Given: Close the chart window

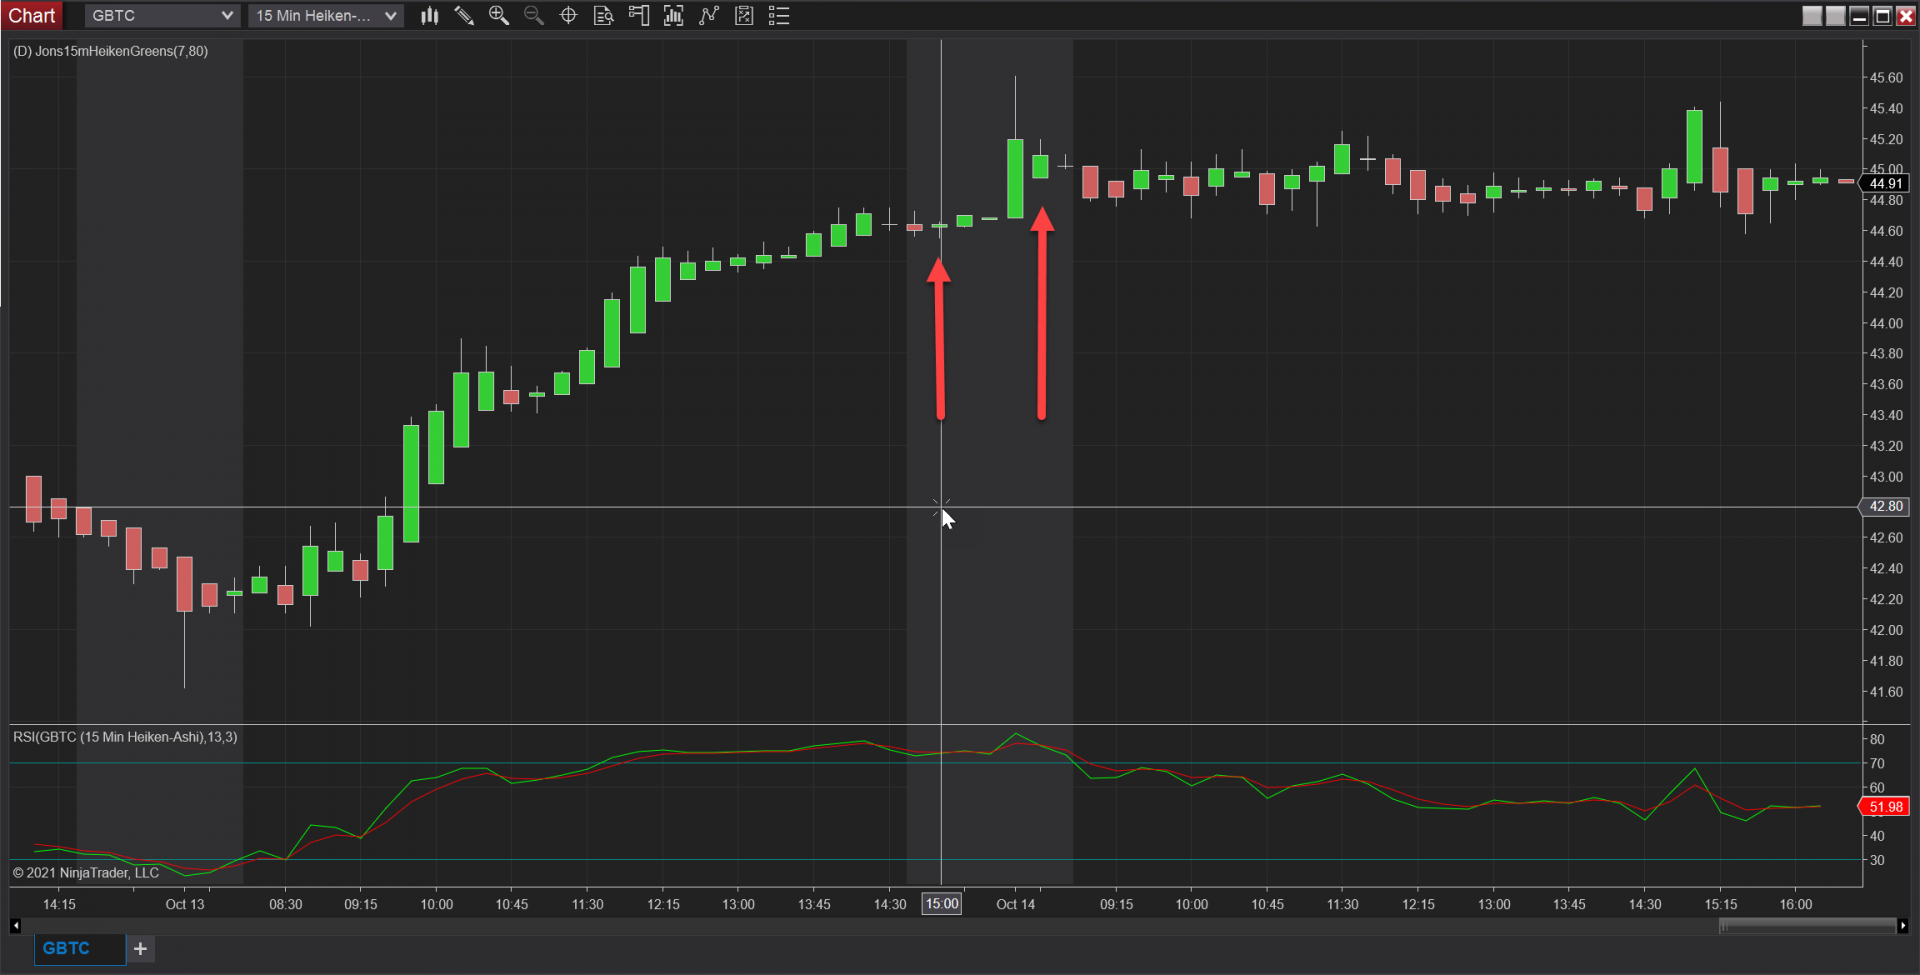Looking at the screenshot, I should point(1906,16).
